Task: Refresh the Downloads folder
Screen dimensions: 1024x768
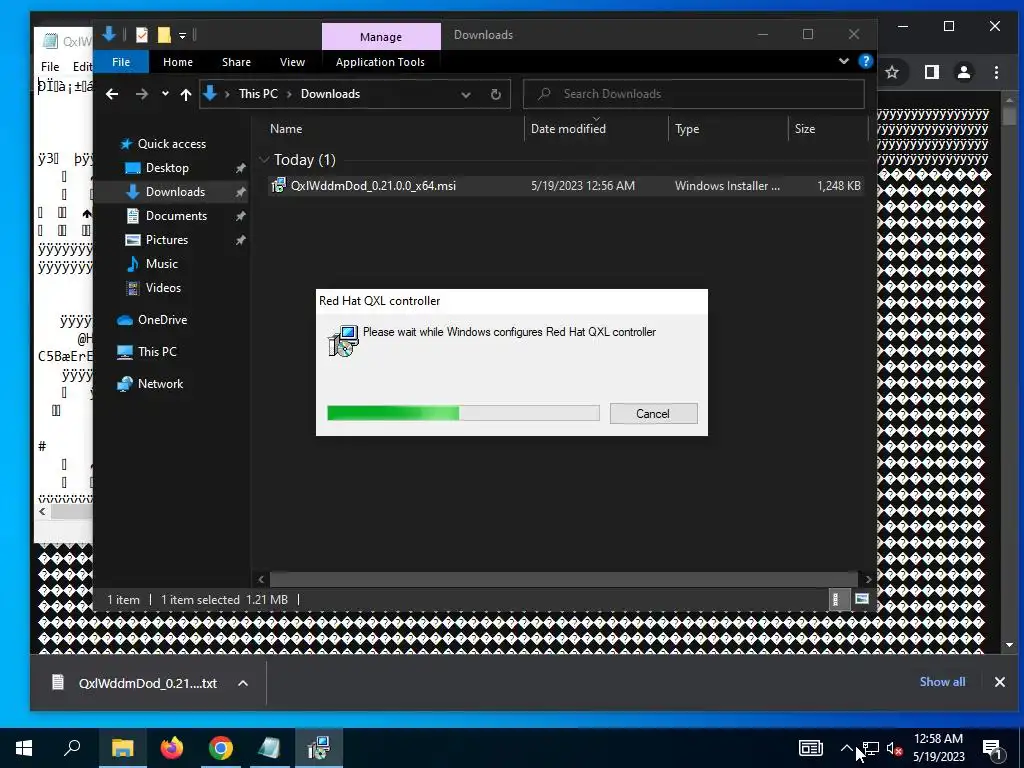Action: pyautogui.click(x=496, y=94)
